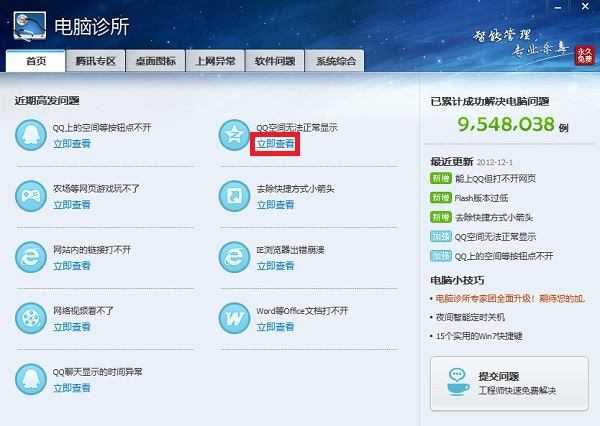Viewport: 600px width, 426px height.
Task: Click 立即查看 under QQ空间无法正常显示
Action: pyautogui.click(x=275, y=144)
